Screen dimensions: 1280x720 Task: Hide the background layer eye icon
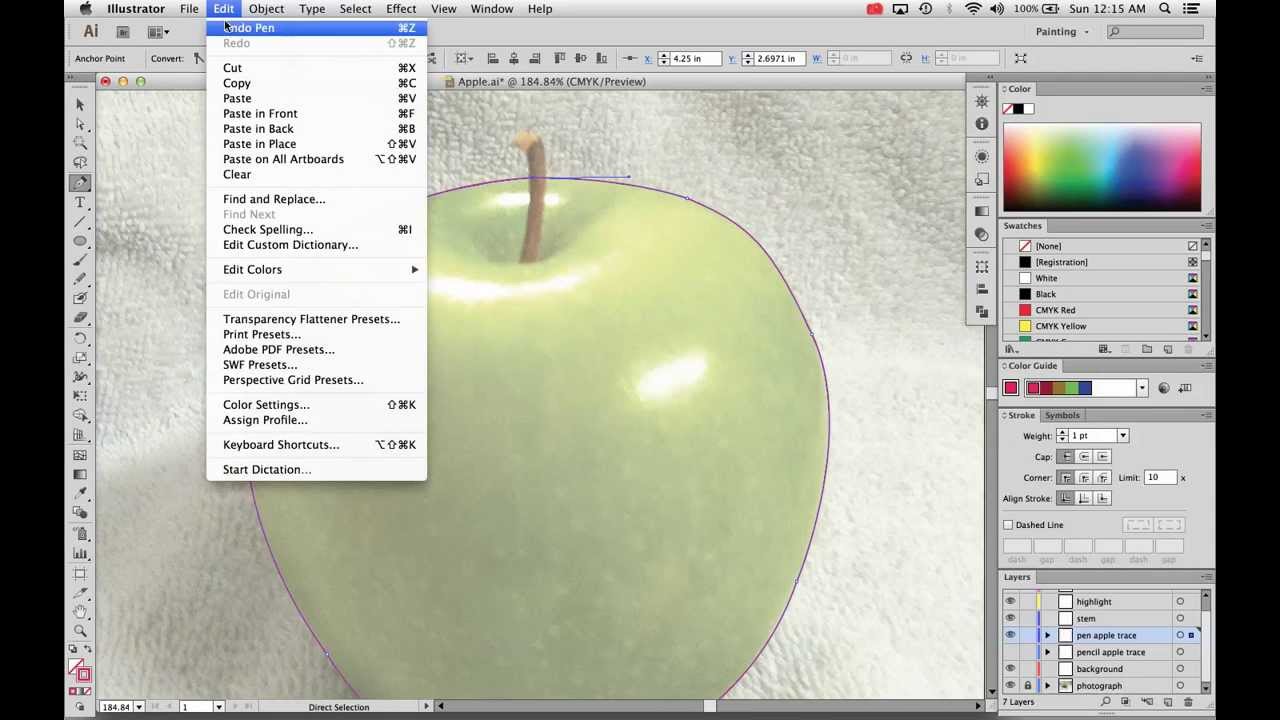1010,669
